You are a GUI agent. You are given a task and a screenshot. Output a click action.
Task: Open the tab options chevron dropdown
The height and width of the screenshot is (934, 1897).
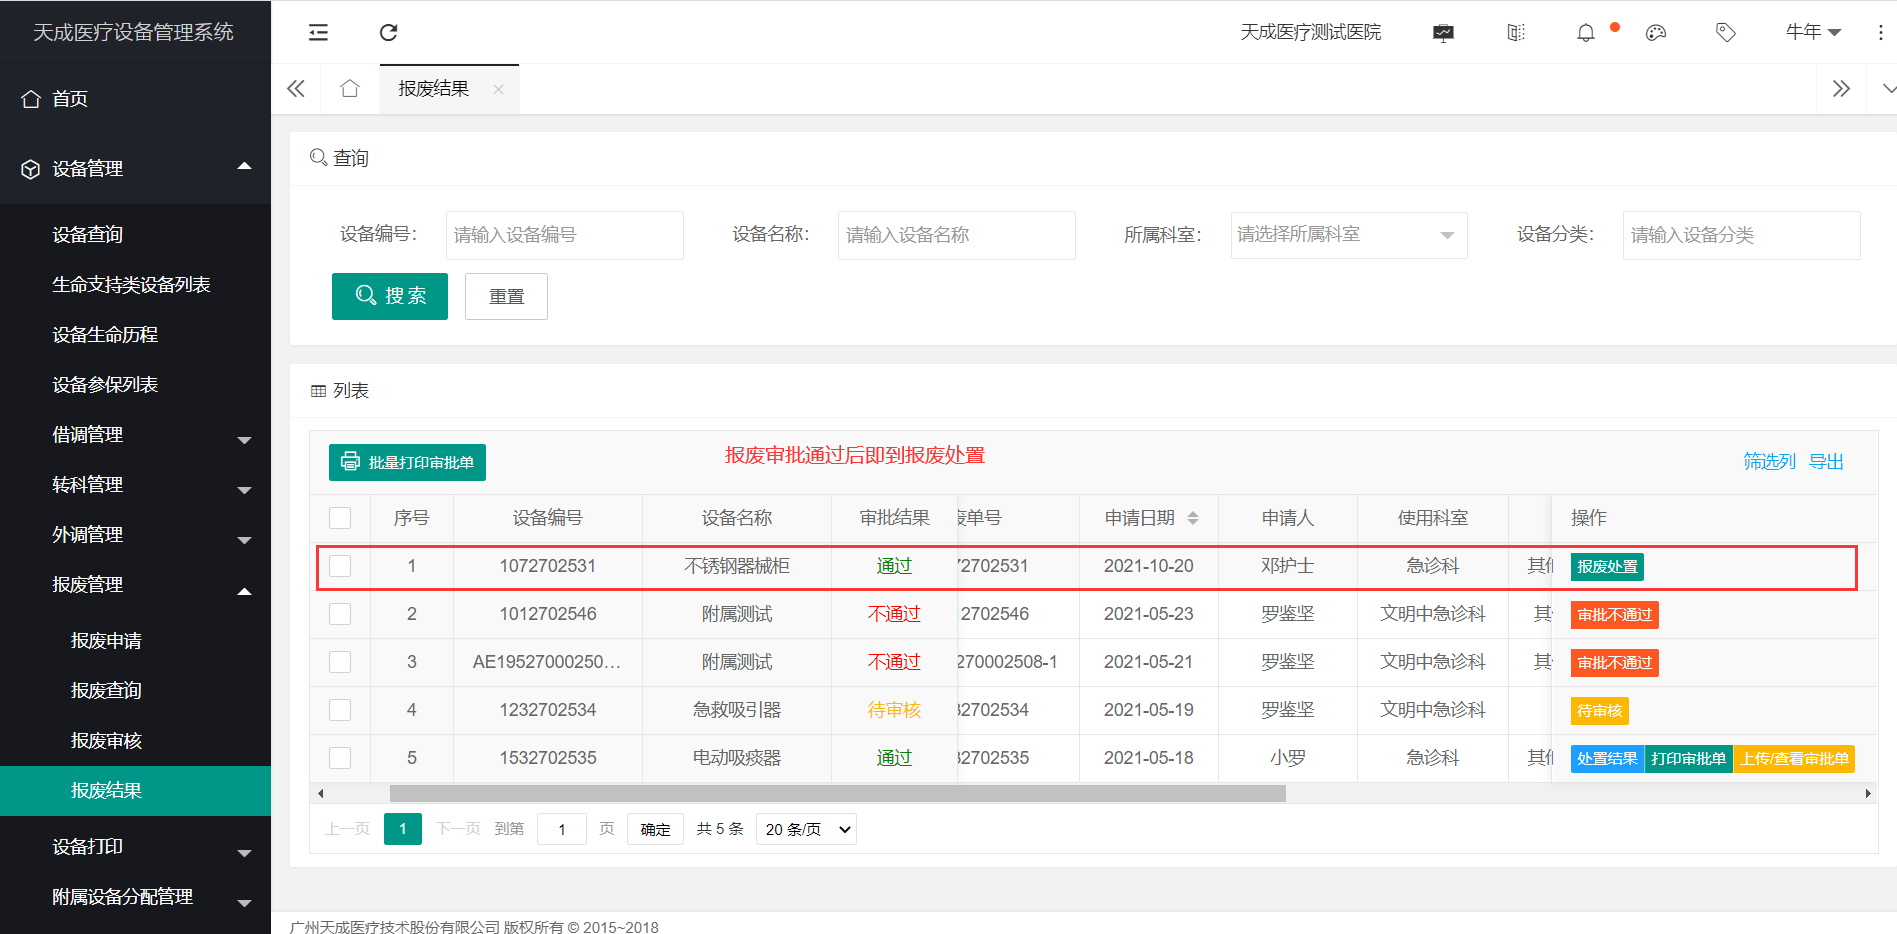click(1888, 89)
